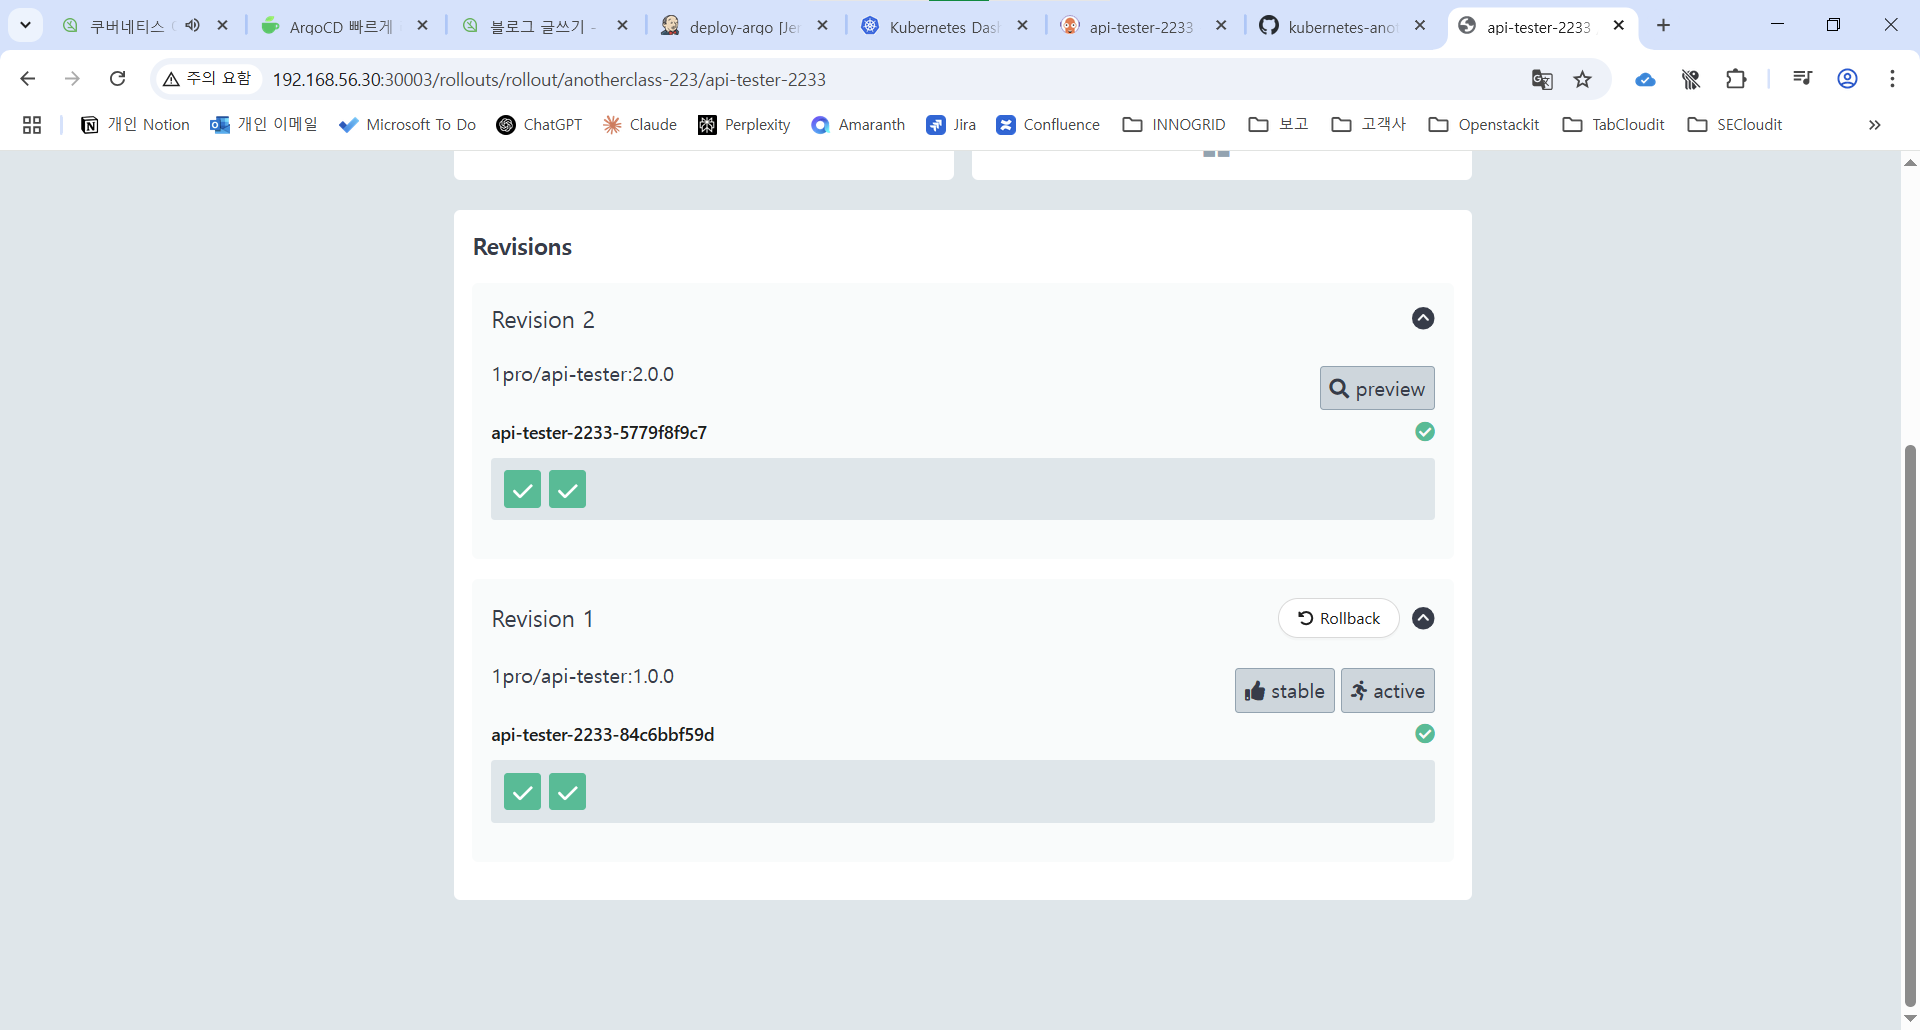This screenshot has height=1030, width=1920.
Task: Click replica set name api-tester-2233-5779f8f9c7
Action: pyautogui.click(x=599, y=432)
